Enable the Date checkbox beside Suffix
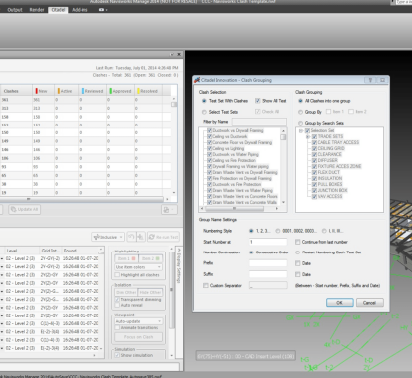This screenshot has height=378, width=412. pyautogui.click(x=298, y=274)
